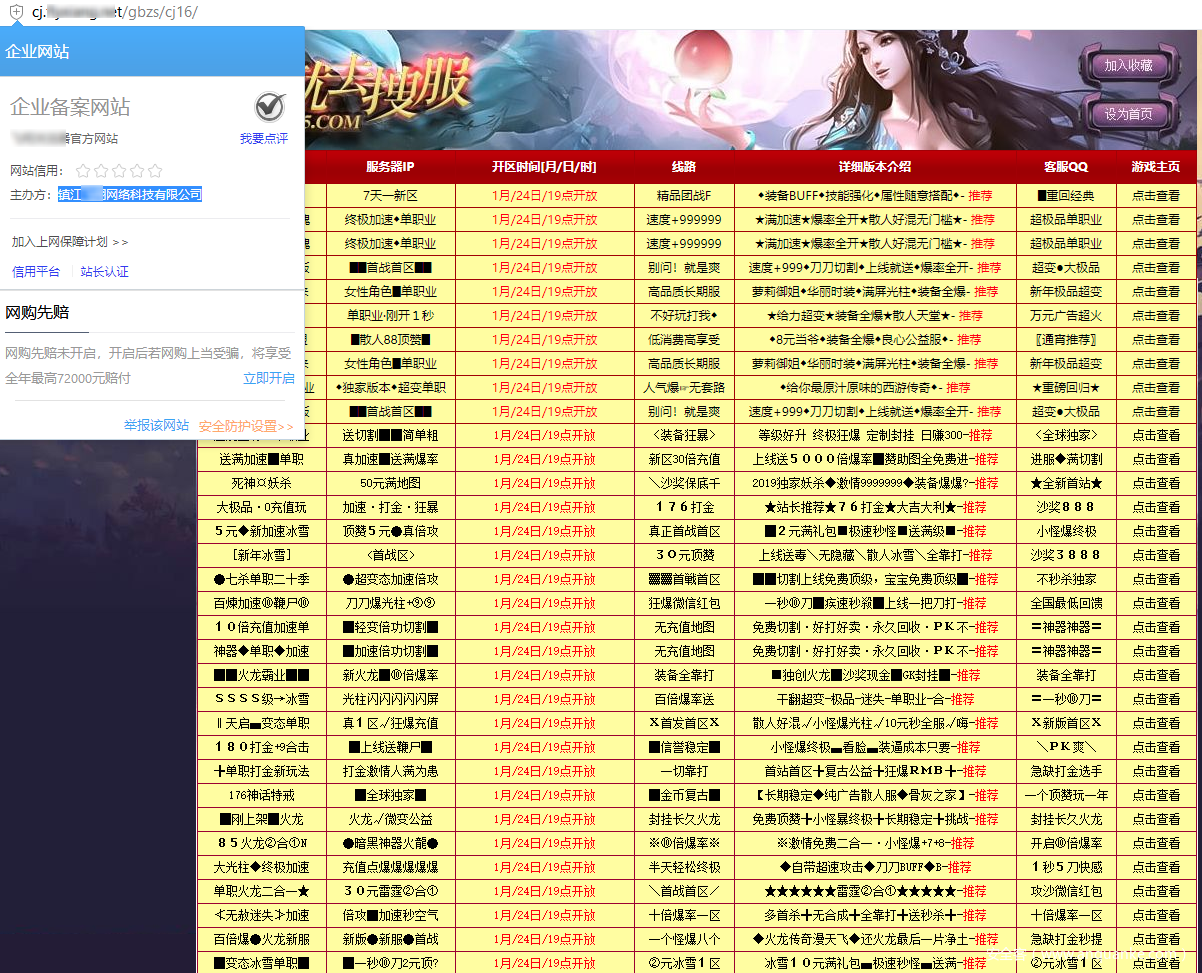Open the 我要点评 review link
The height and width of the screenshot is (973, 1202).
click(x=264, y=139)
